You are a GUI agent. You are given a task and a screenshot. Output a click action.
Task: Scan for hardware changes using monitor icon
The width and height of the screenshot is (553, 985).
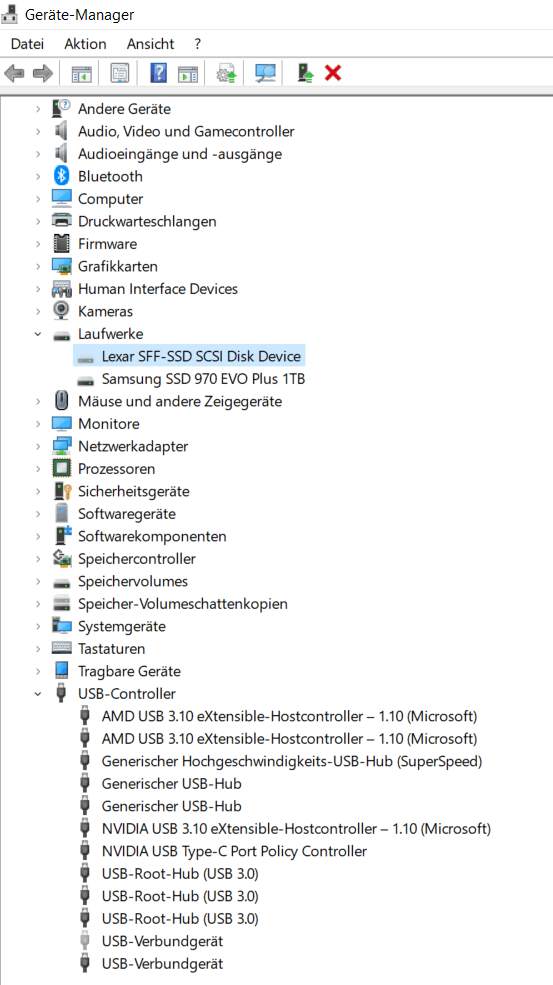click(265, 73)
